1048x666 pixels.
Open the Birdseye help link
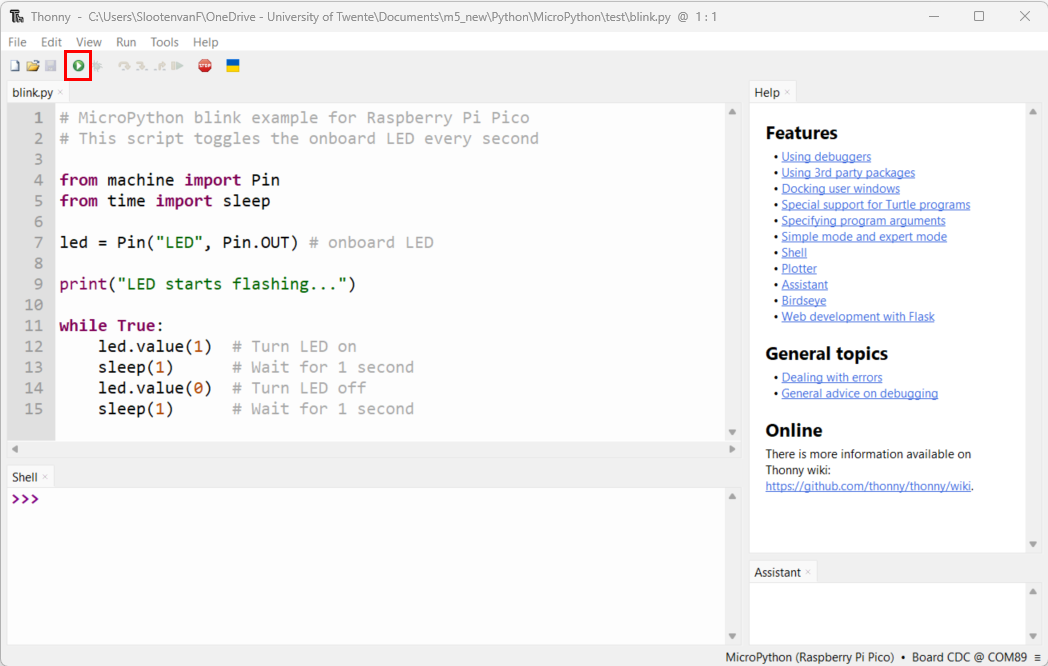(804, 301)
